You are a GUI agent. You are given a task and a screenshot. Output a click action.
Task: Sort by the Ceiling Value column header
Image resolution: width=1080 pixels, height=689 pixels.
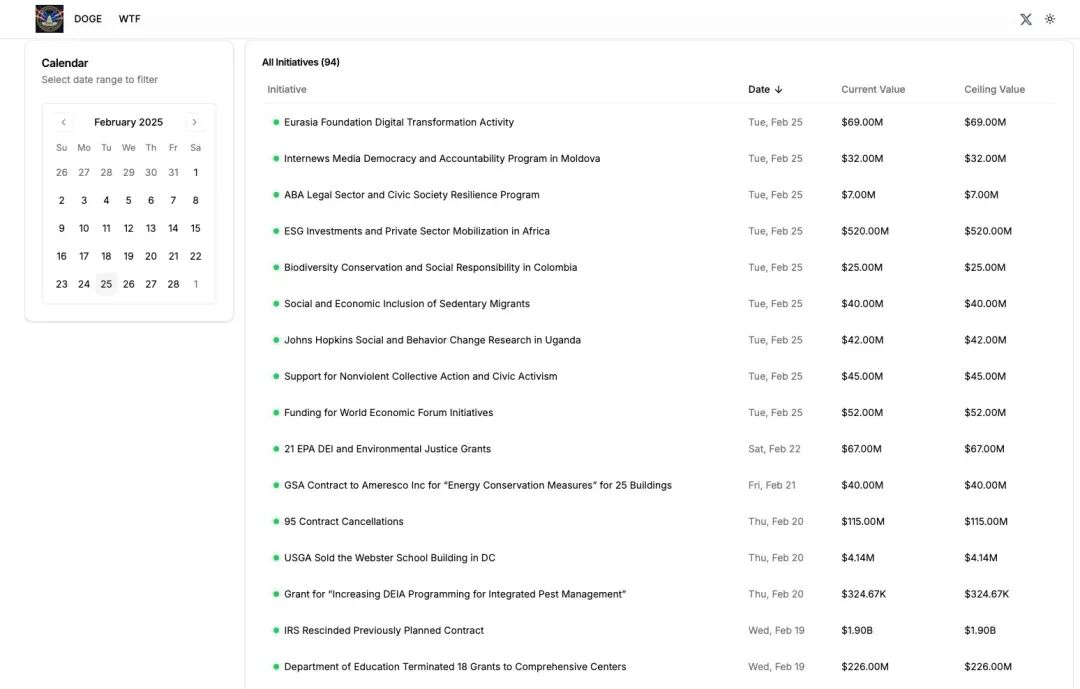point(994,90)
